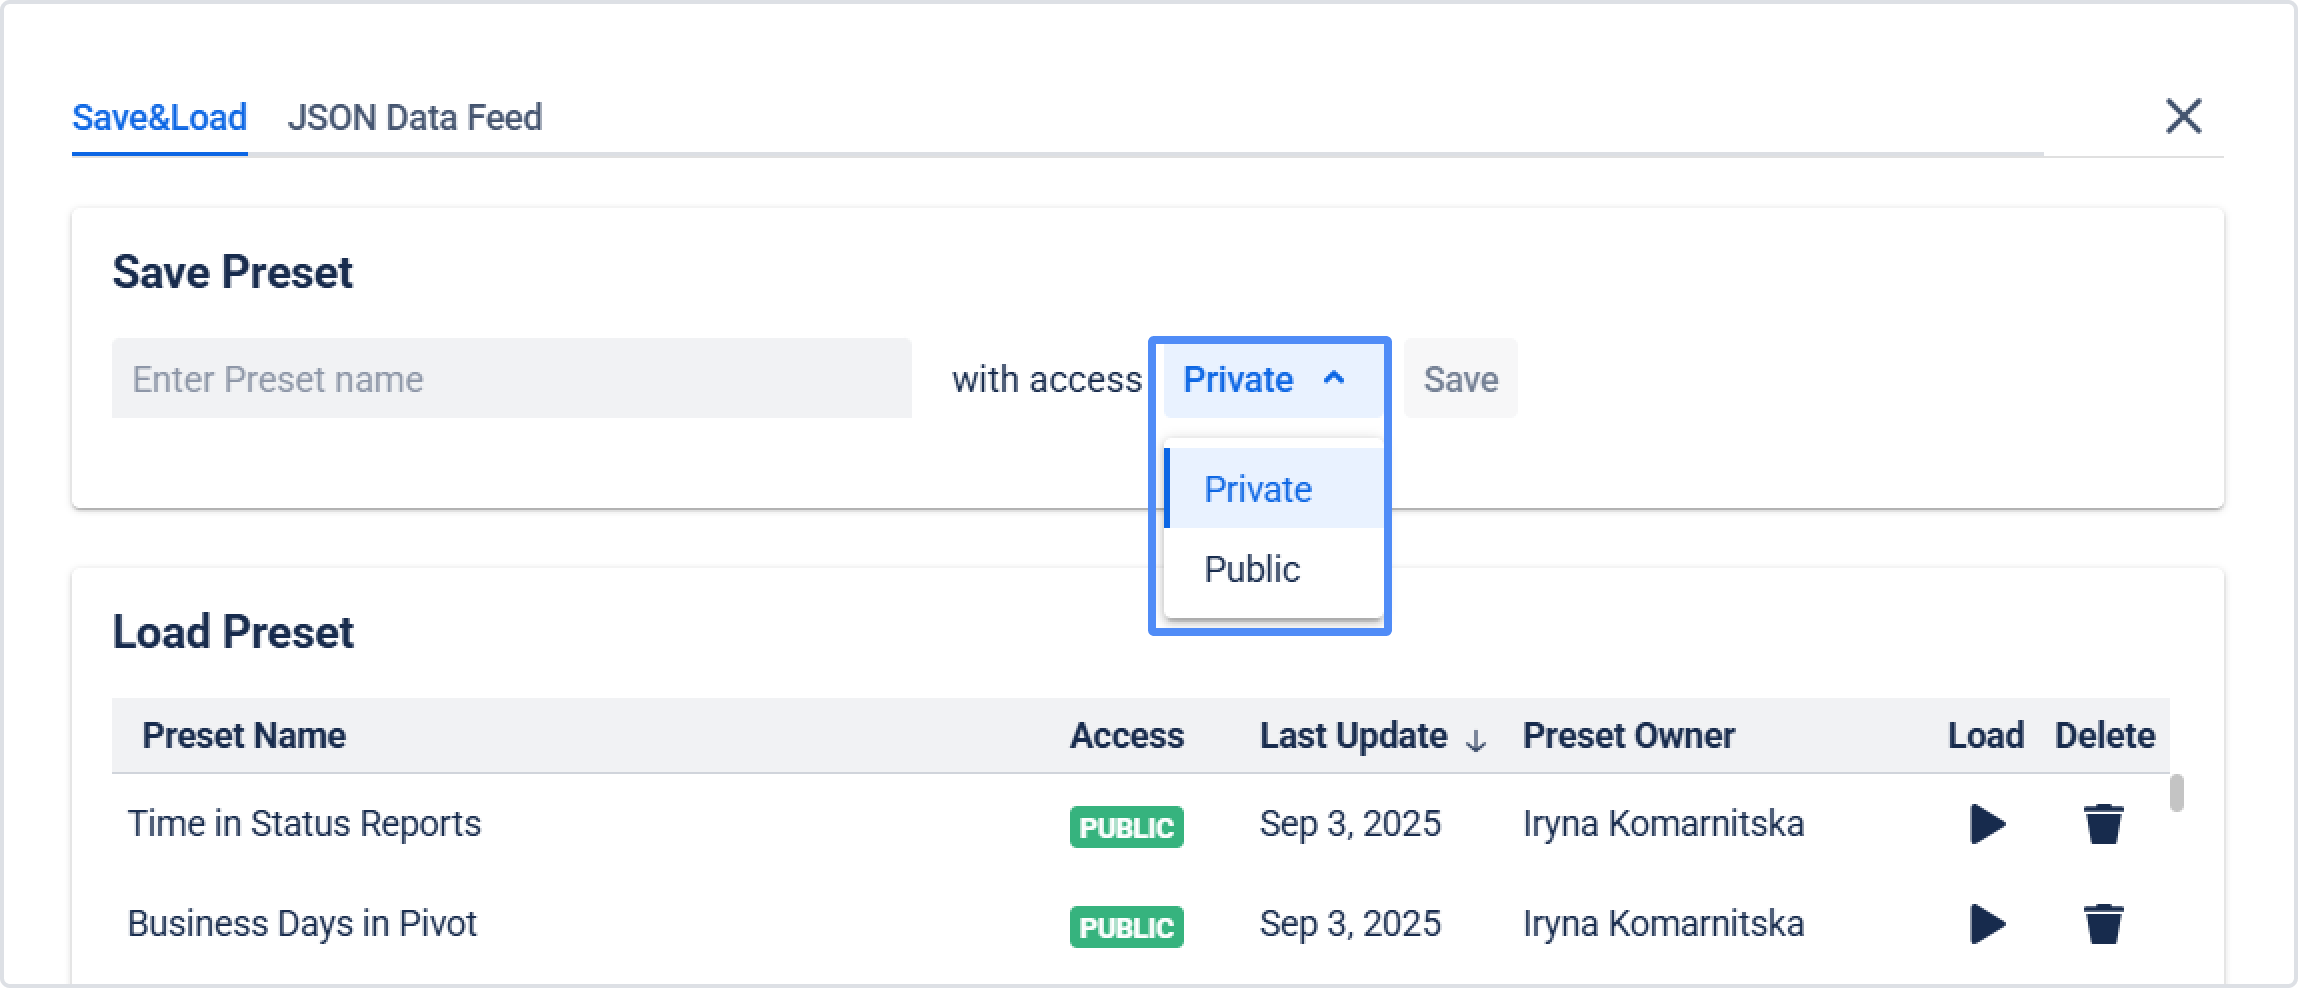
Task: Choose Public from access options
Action: tap(1252, 569)
